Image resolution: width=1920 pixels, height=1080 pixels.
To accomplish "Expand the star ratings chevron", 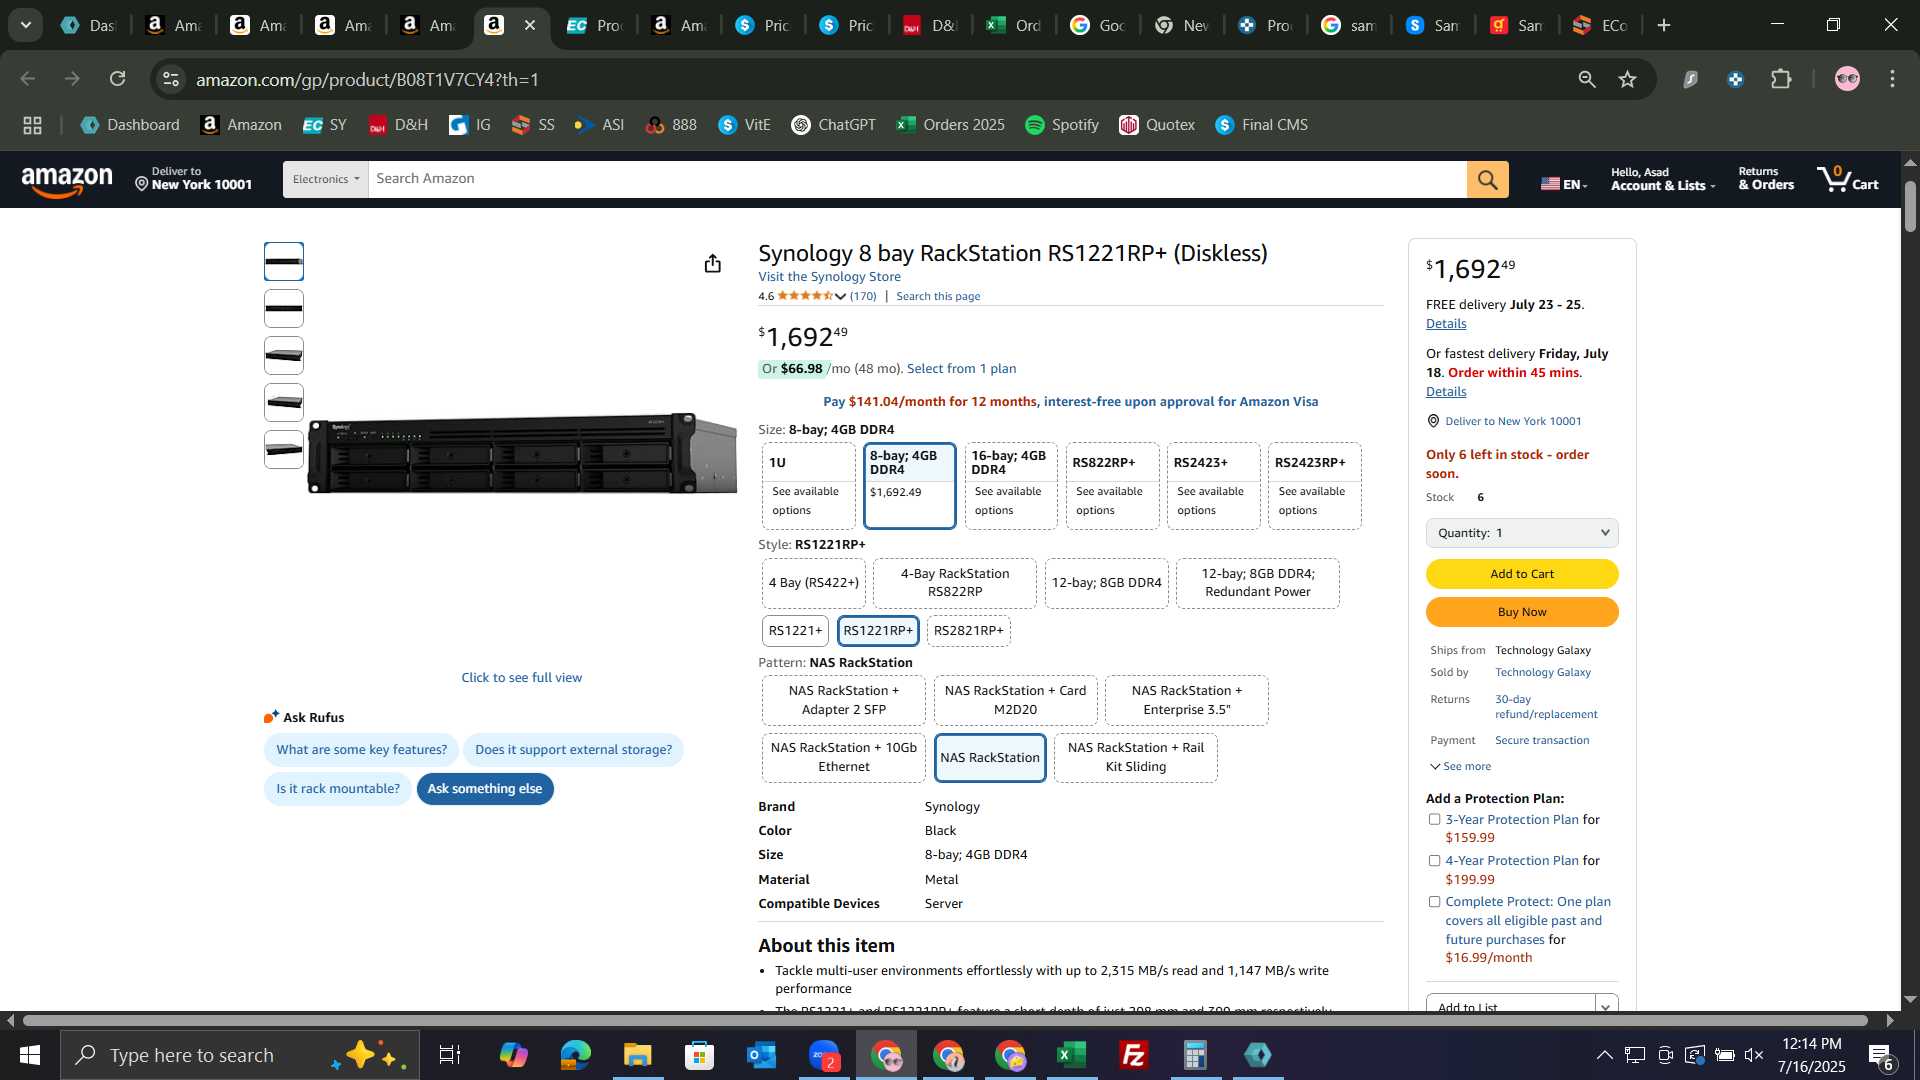I will tap(840, 297).
